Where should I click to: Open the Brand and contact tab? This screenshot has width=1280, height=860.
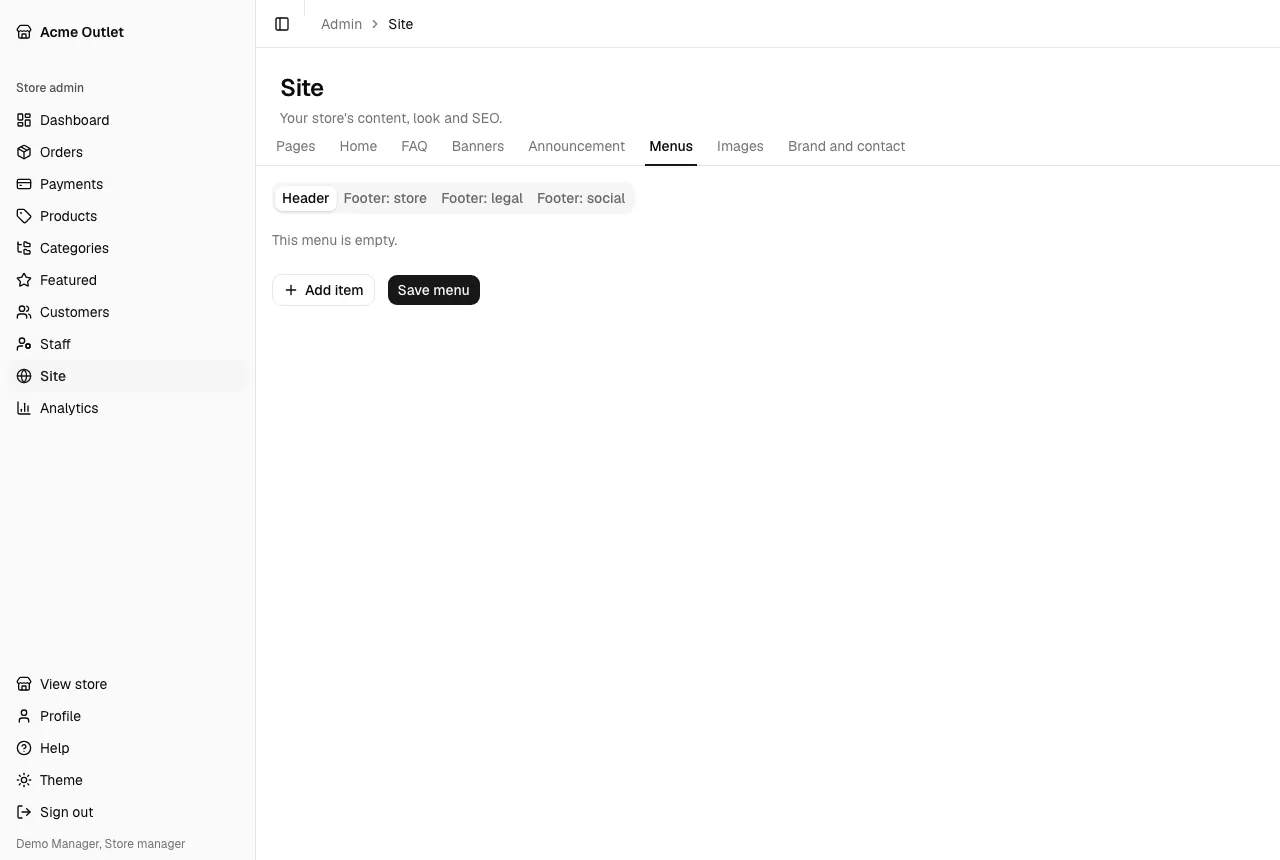point(846,146)
